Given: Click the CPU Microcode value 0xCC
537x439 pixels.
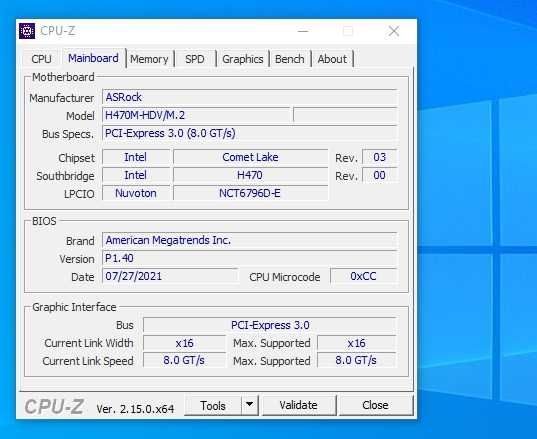Looking at the screenshot, I should pos(363,276).
